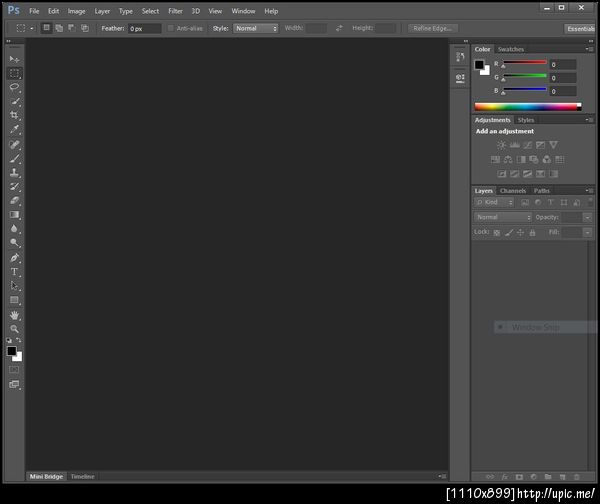Choose Add to selection mode
Screen dimensions: 600x504
59,28
